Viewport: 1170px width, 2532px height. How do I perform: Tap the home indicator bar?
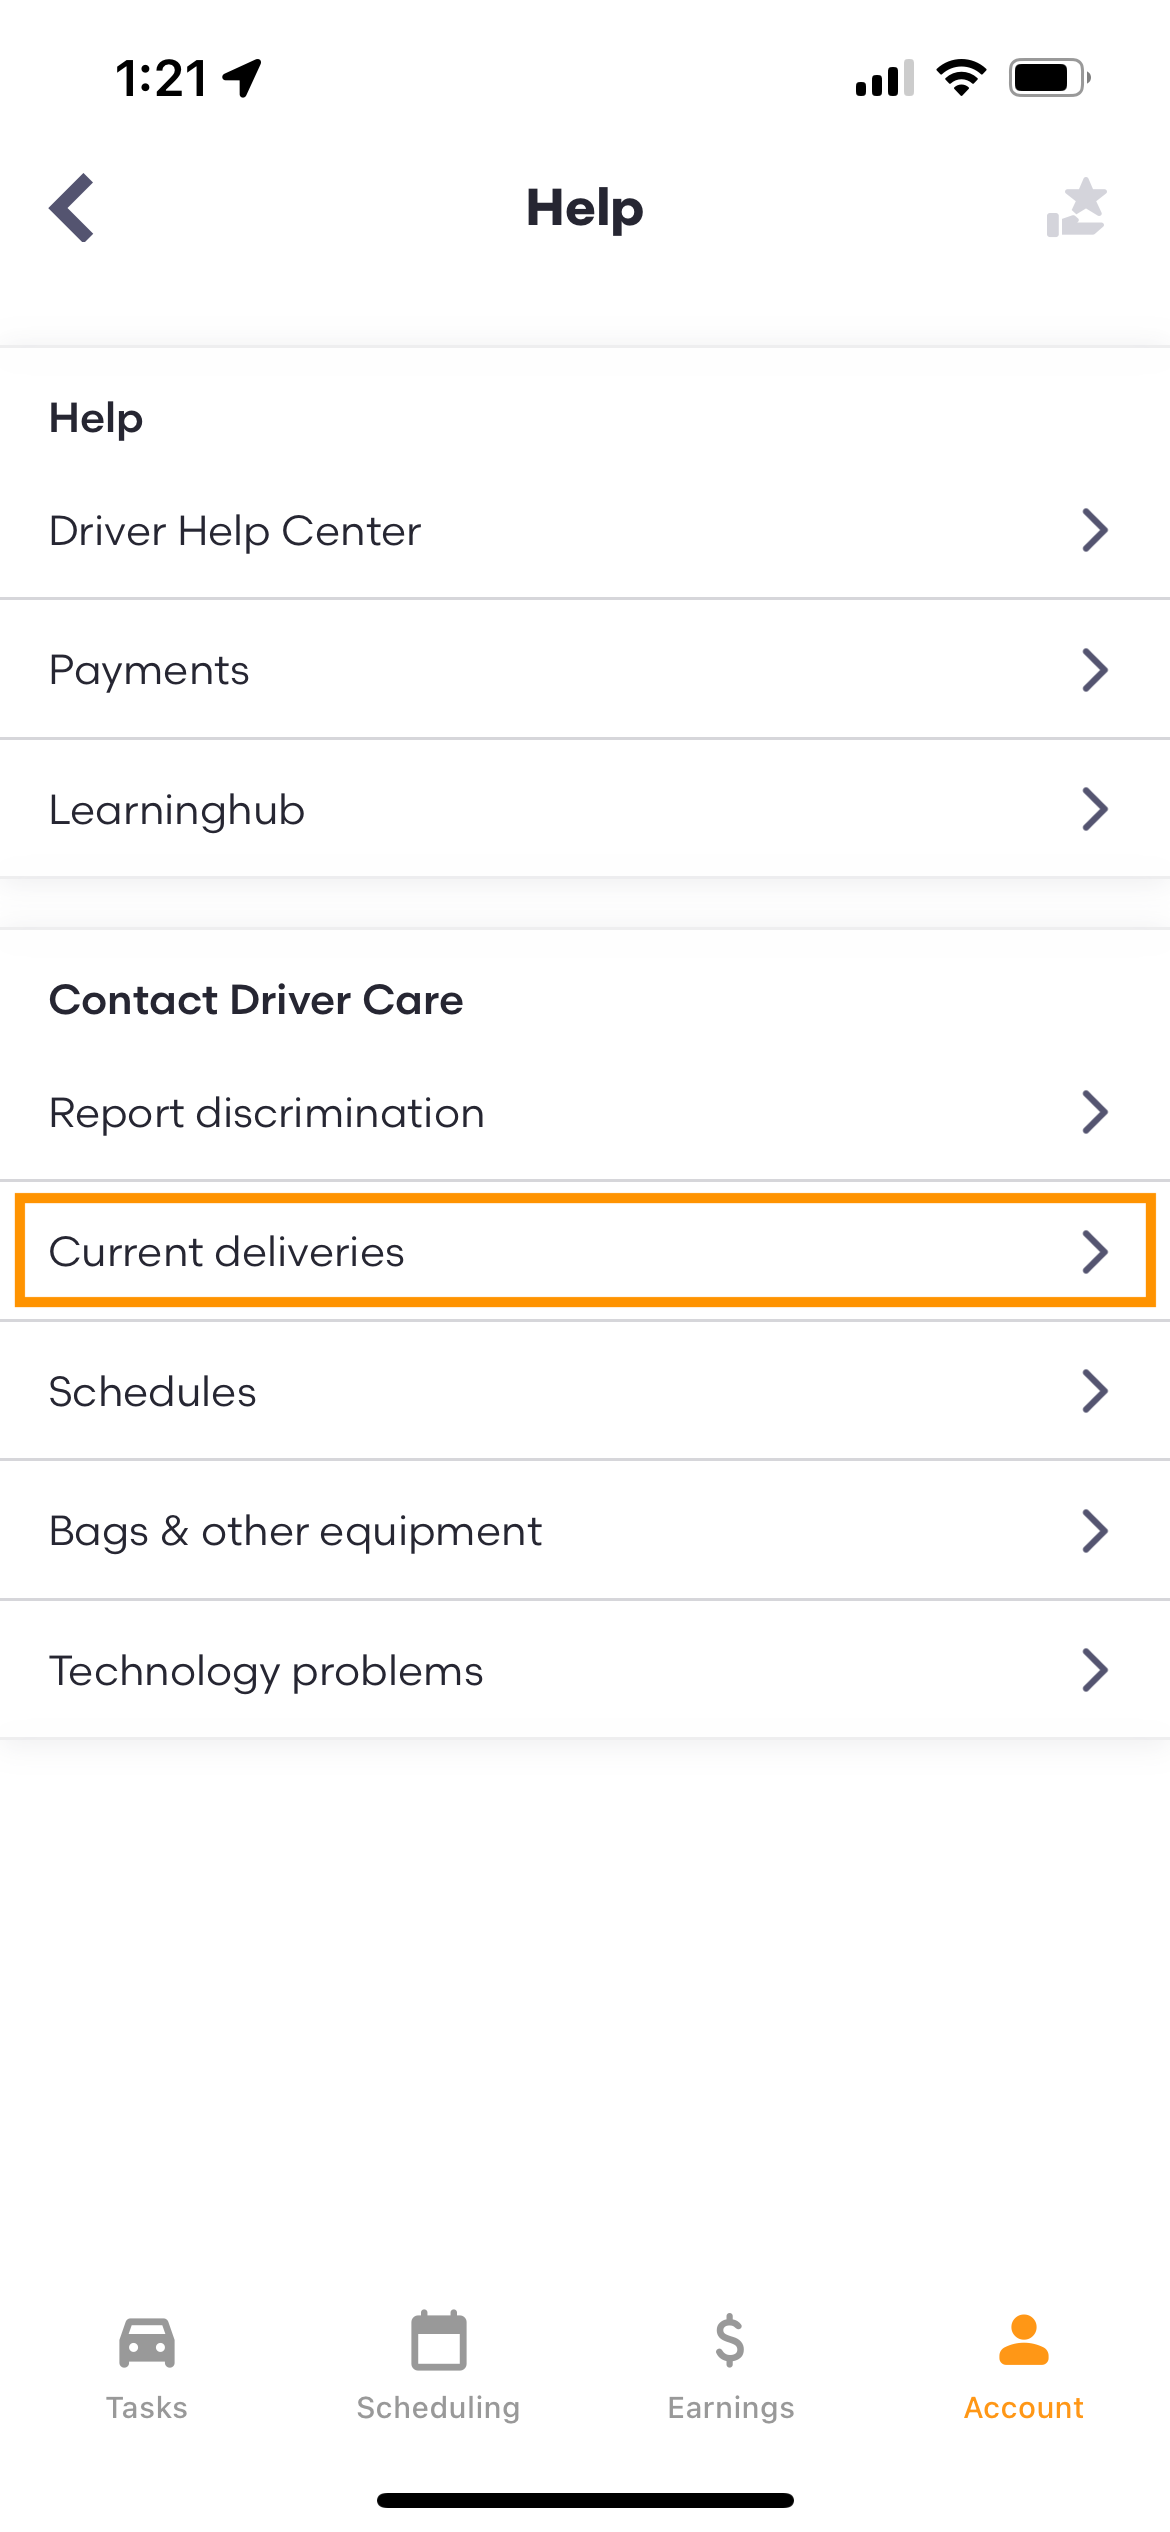tap(585, 2500)
